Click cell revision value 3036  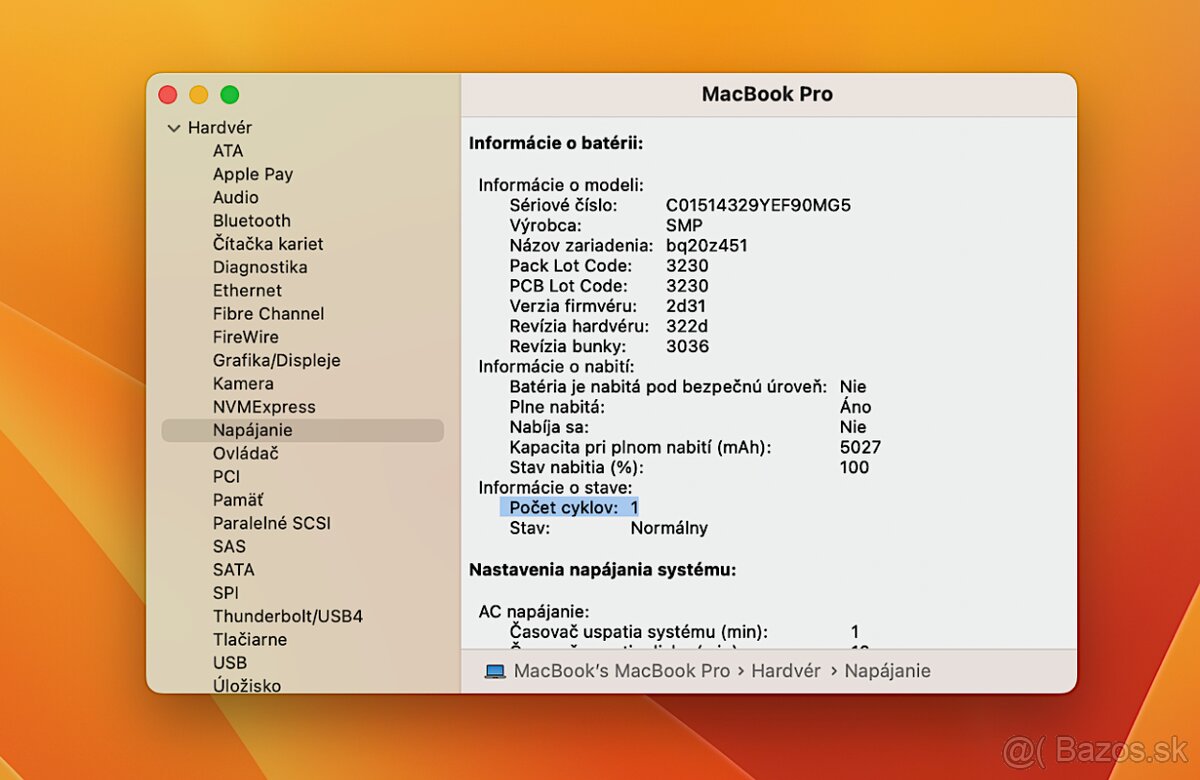(x=688, y=346)
